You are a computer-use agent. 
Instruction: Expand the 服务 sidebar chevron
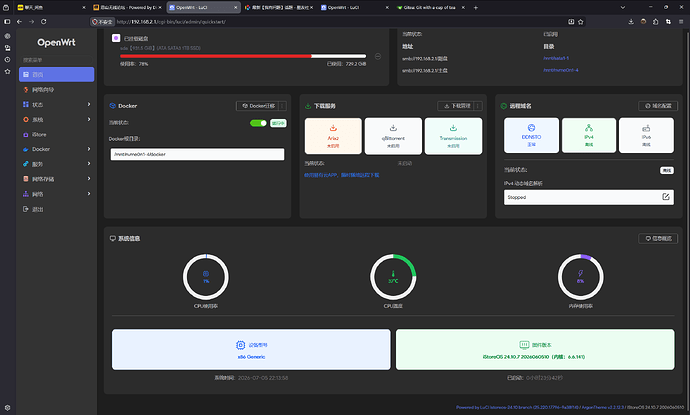click(89, 164)
